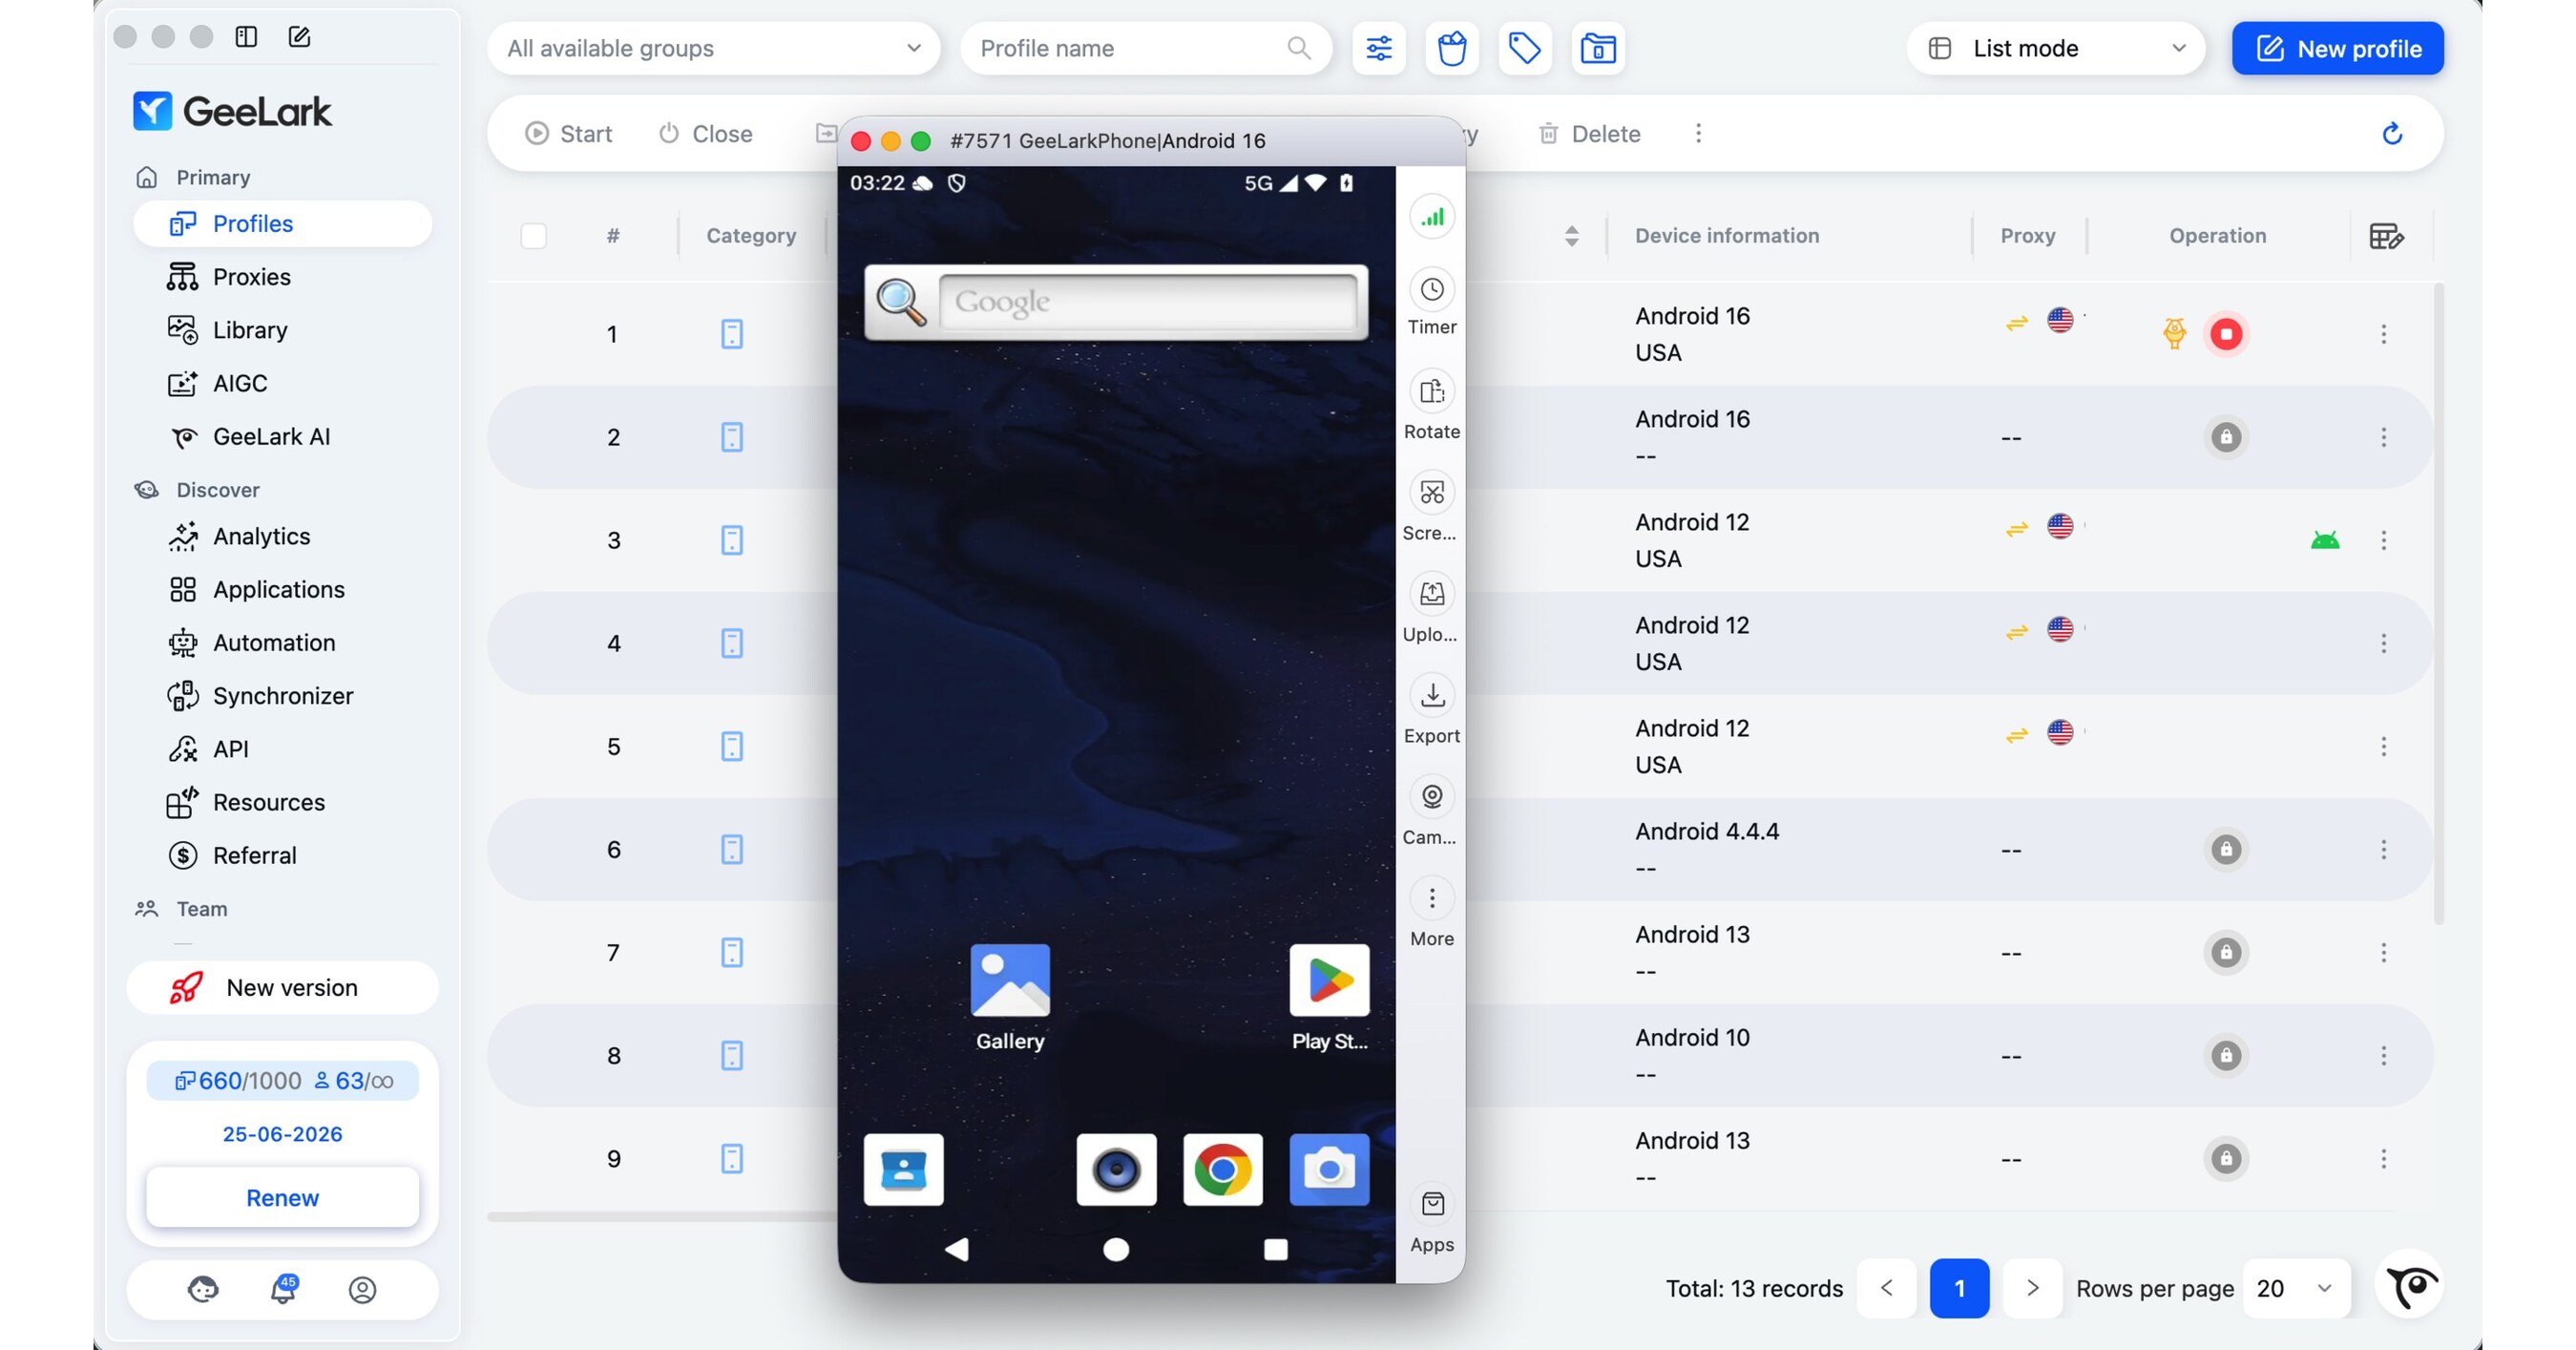The width and height of the screenshot is (2576, 1350).
Task: Click the red stop button in row 1
Action: point(2226,334)
